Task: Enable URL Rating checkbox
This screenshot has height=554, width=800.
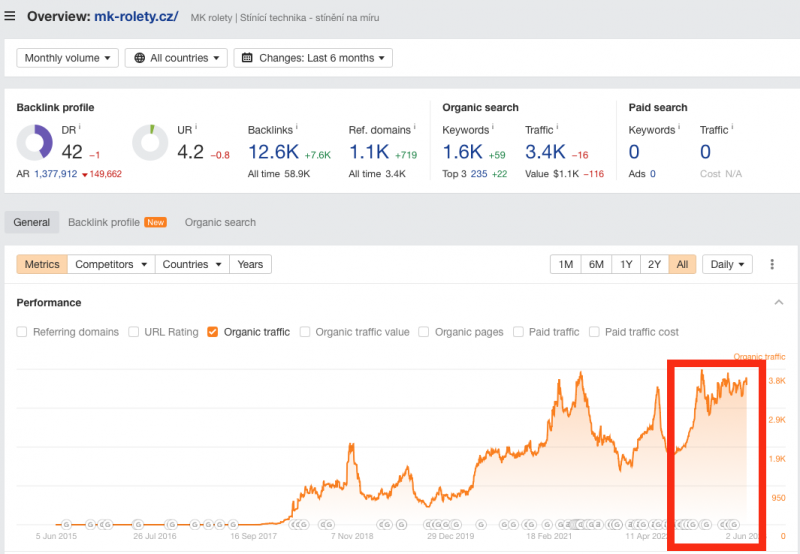Action: (133, 332)
